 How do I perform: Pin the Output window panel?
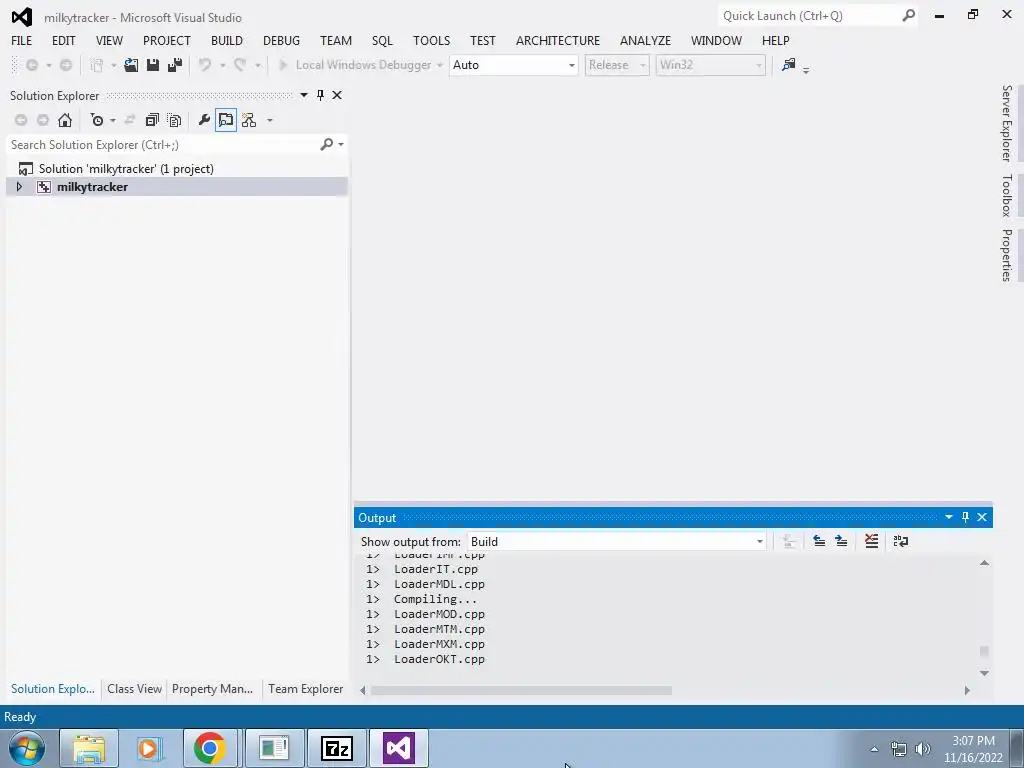pyautogui.click(x=965, y=517)
